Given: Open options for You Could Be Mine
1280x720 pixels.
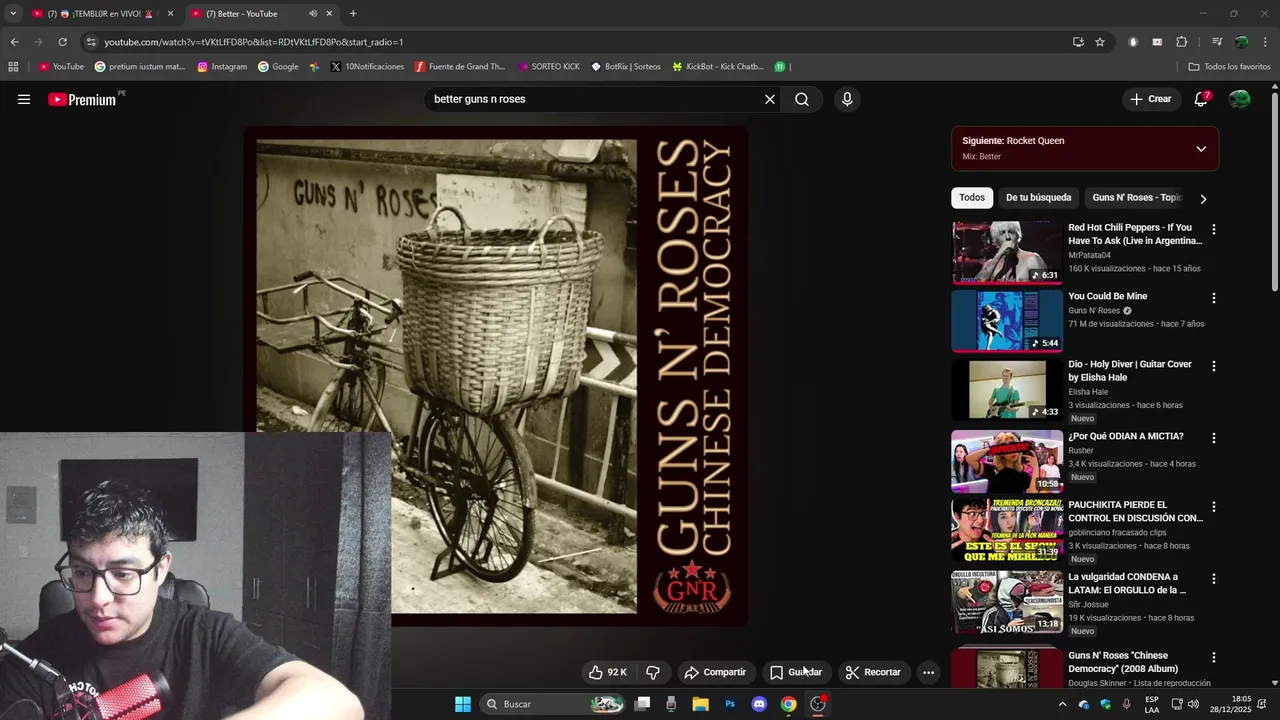Looking at the screenshot, I should (x=1214, y=298).
